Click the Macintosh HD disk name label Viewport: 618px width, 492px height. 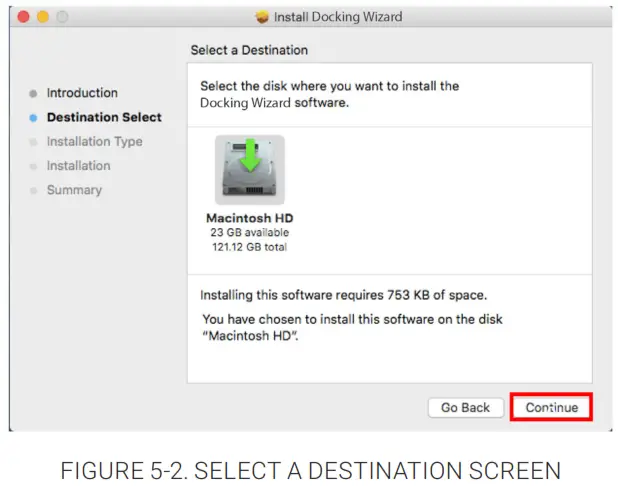[x=249, y=218]
